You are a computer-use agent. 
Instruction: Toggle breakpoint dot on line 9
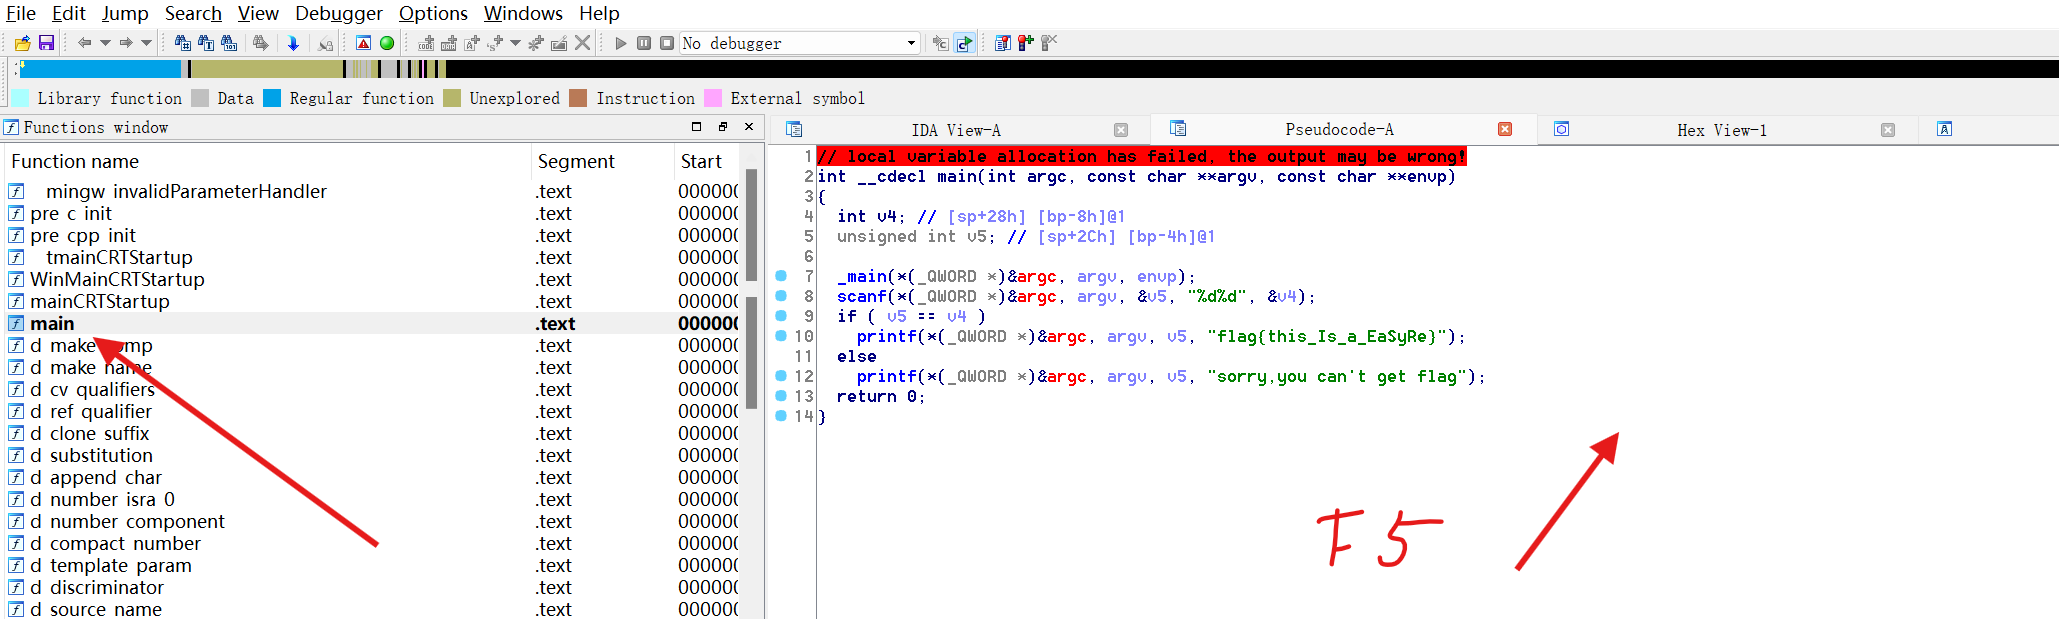(781, 316)
